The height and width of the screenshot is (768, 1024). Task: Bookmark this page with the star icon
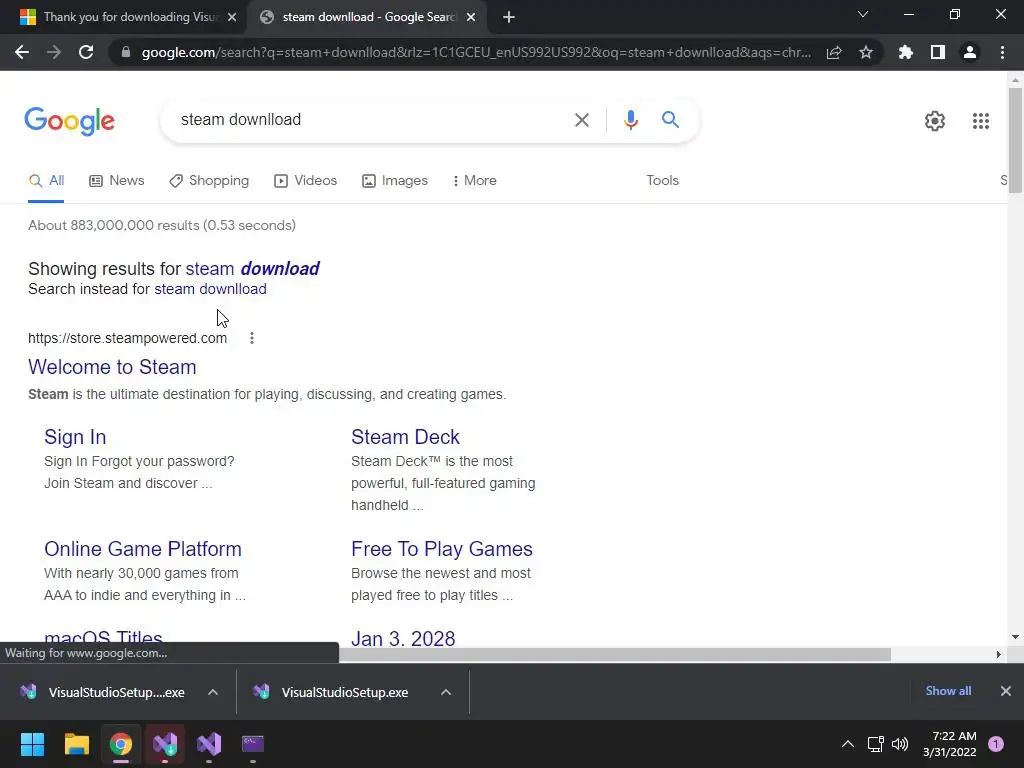[866, 52]
